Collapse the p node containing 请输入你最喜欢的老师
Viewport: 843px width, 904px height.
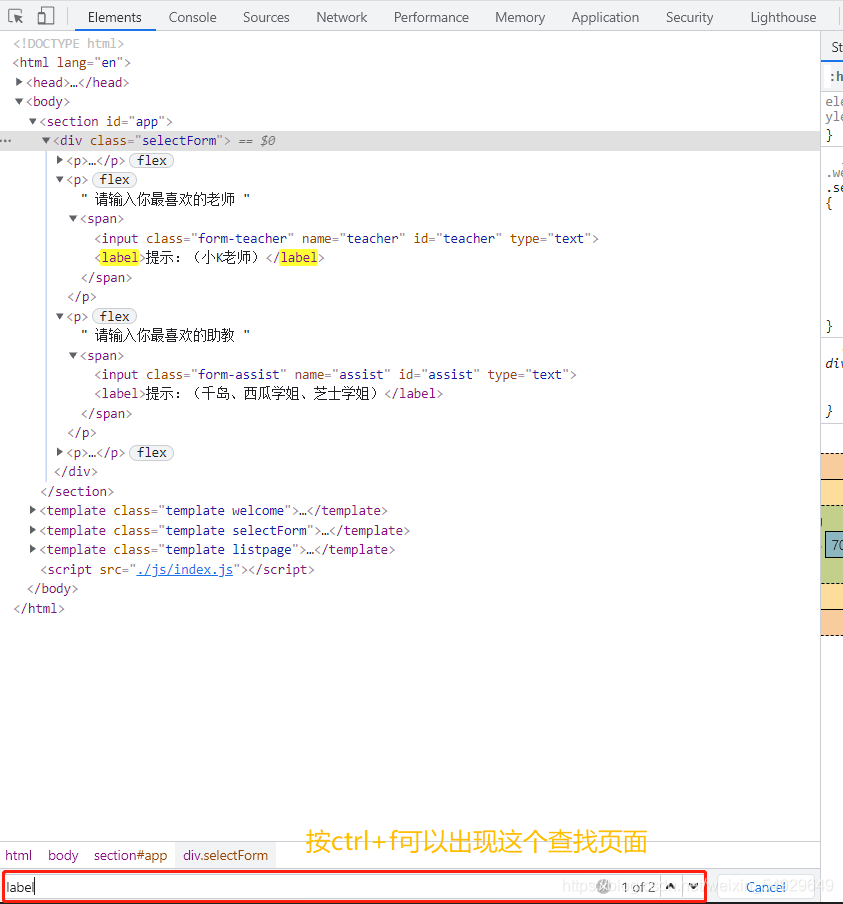point(60,179)
